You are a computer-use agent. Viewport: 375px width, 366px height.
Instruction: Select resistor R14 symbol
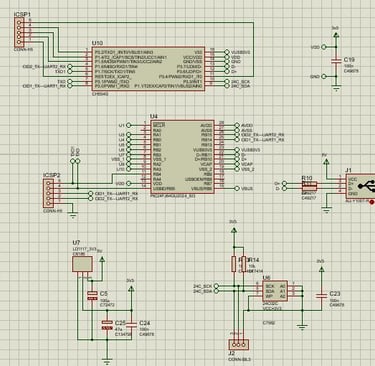click(244, 264)
